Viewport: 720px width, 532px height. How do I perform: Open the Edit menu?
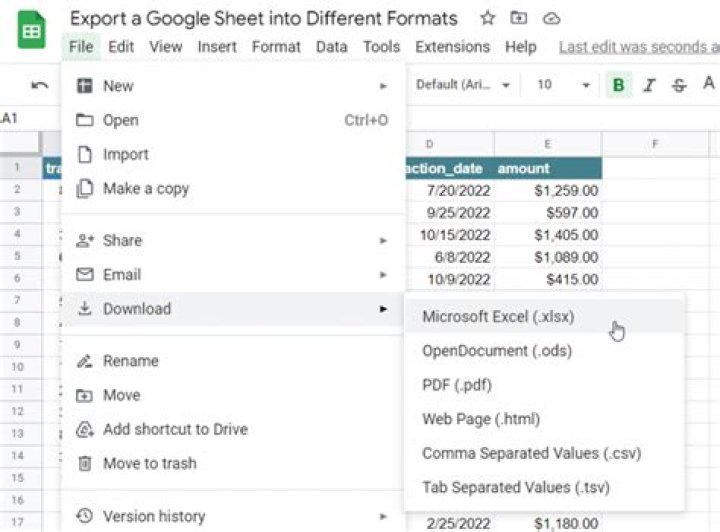(x=121, y=47)
